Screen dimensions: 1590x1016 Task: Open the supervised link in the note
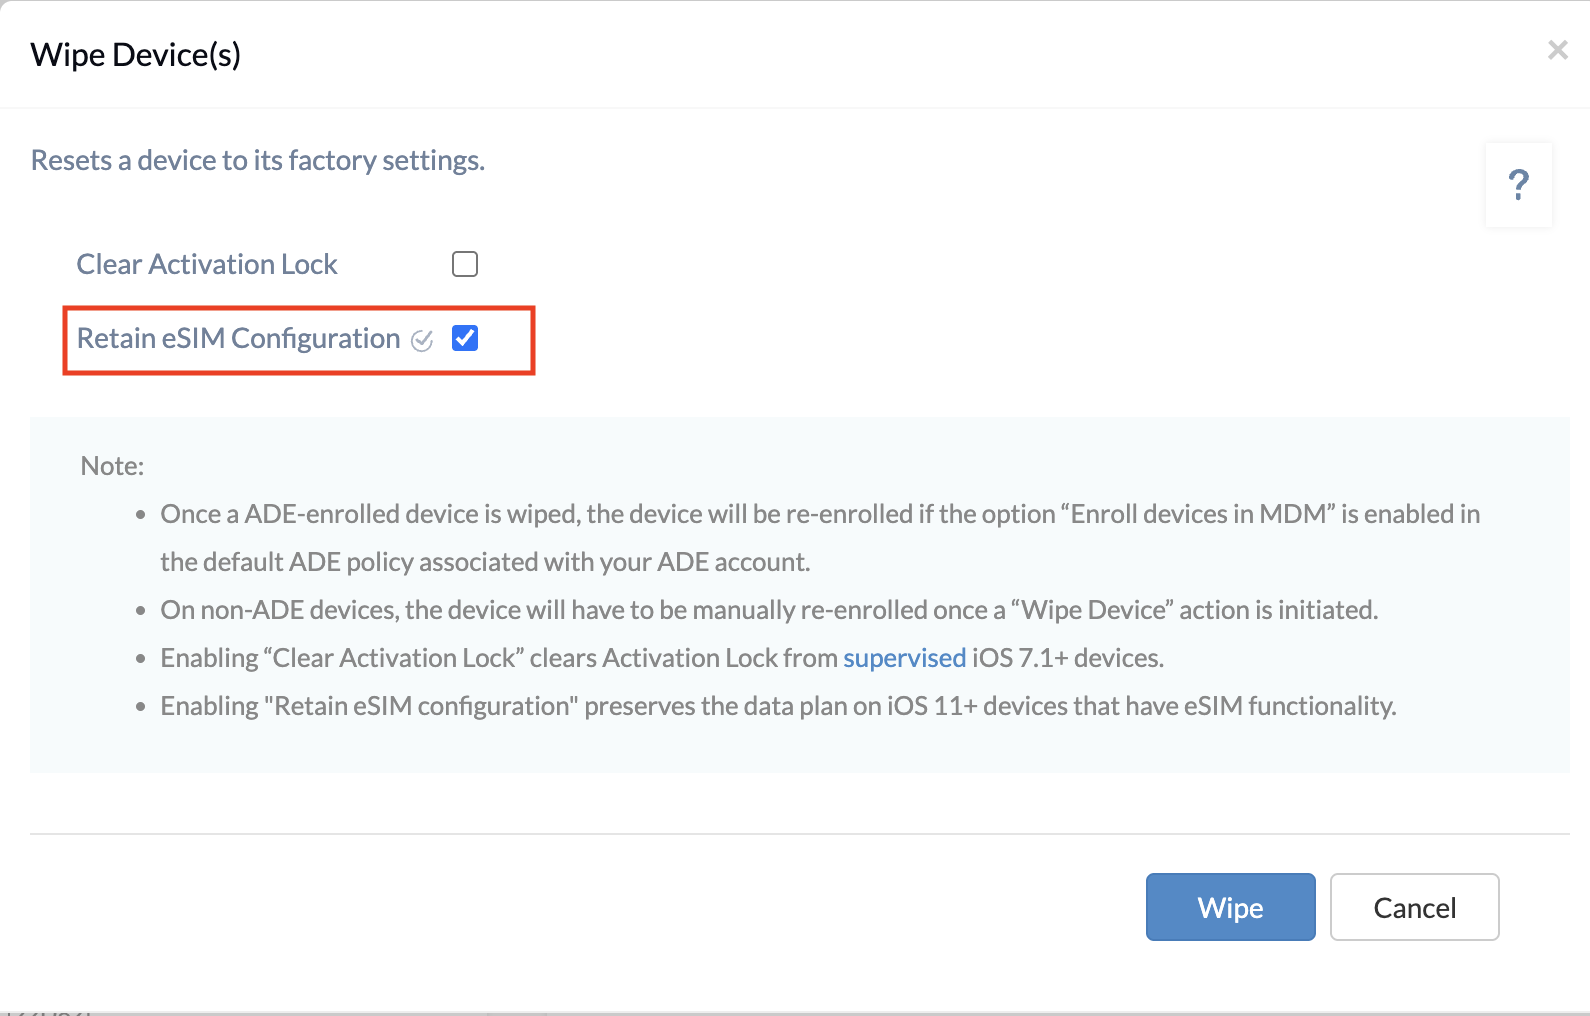tap(904, 658)
